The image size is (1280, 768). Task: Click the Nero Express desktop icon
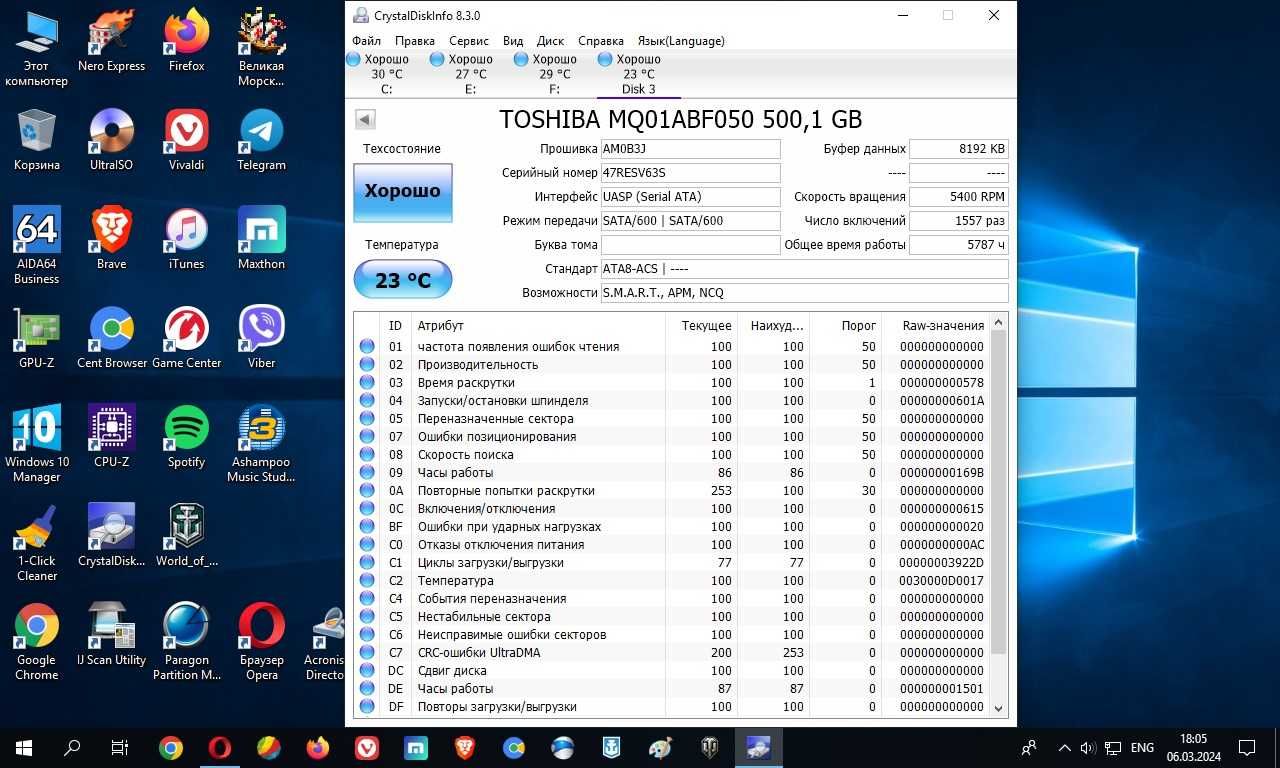pyautogui.click(x=111, y=40)
